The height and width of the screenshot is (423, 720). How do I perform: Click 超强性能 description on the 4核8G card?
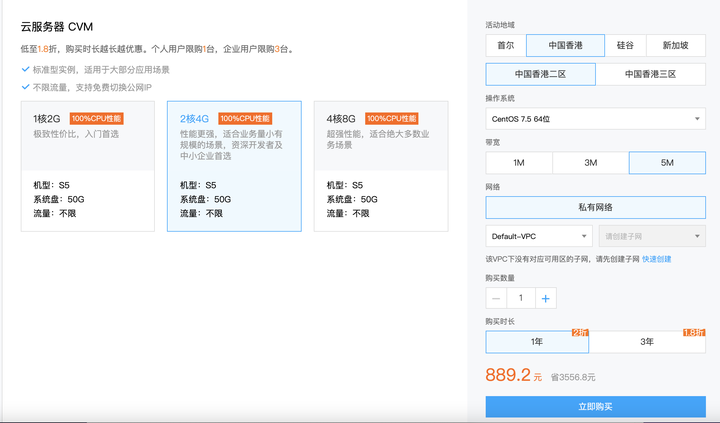[378, 140]
